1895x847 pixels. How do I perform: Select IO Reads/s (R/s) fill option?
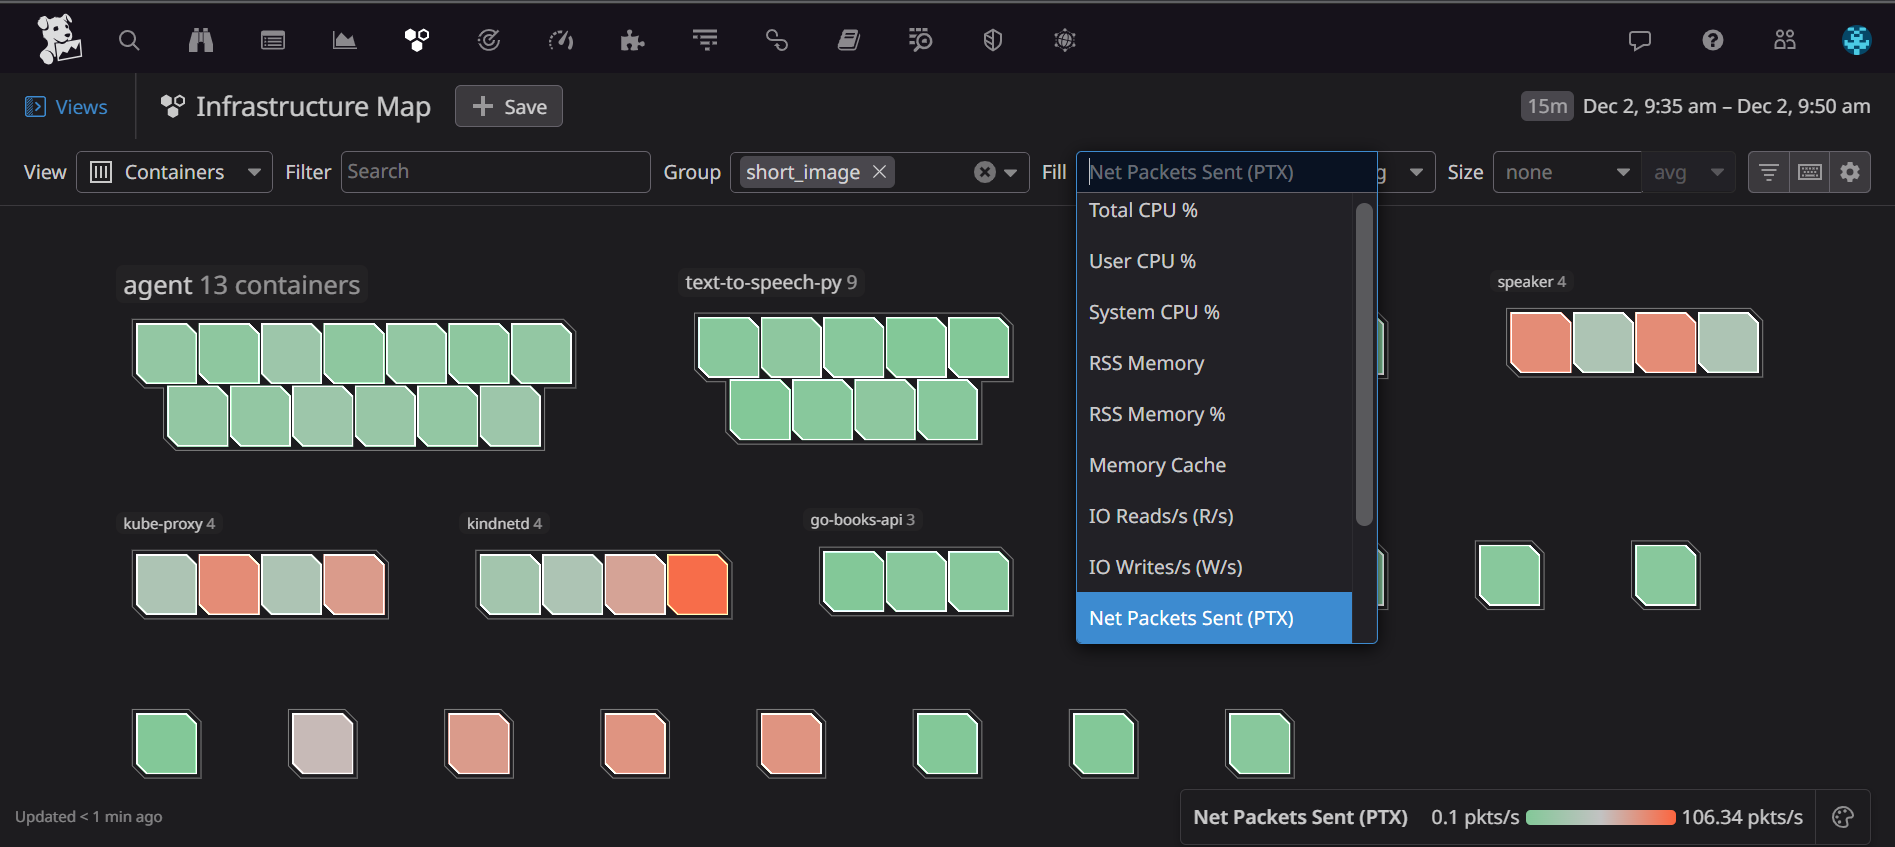pyautogui.click(x=1214, y=516)
